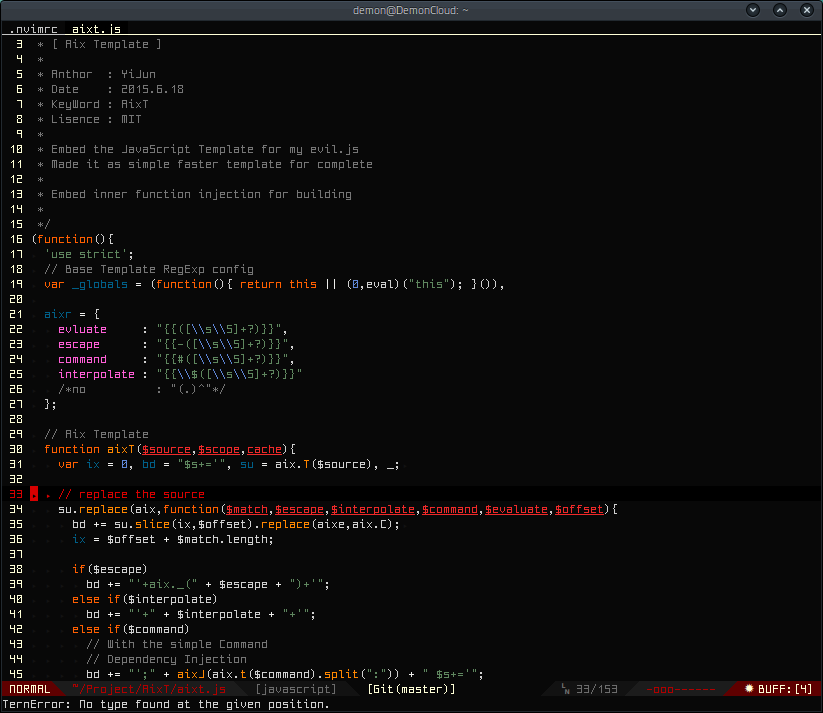Minimize the terminal window
The width and height of the screenshot is (823, 713).
tap(753, 10)
